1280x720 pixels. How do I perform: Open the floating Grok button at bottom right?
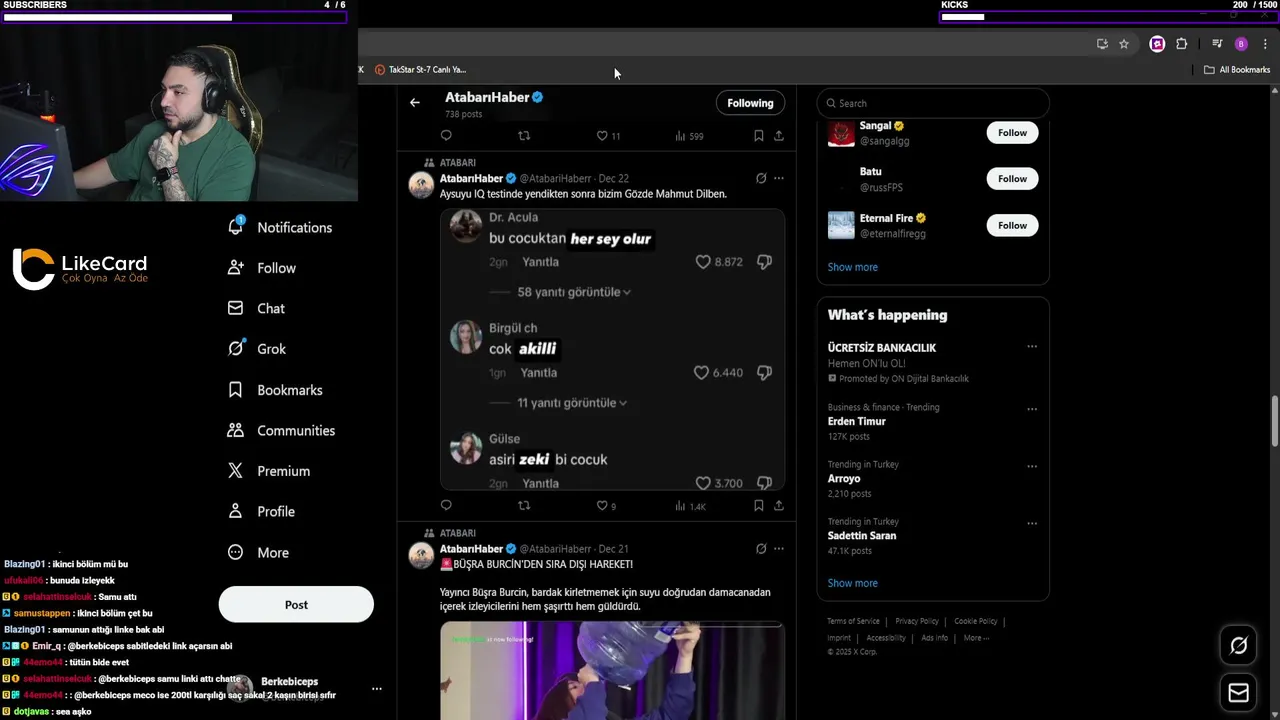tap(1238, 646)
